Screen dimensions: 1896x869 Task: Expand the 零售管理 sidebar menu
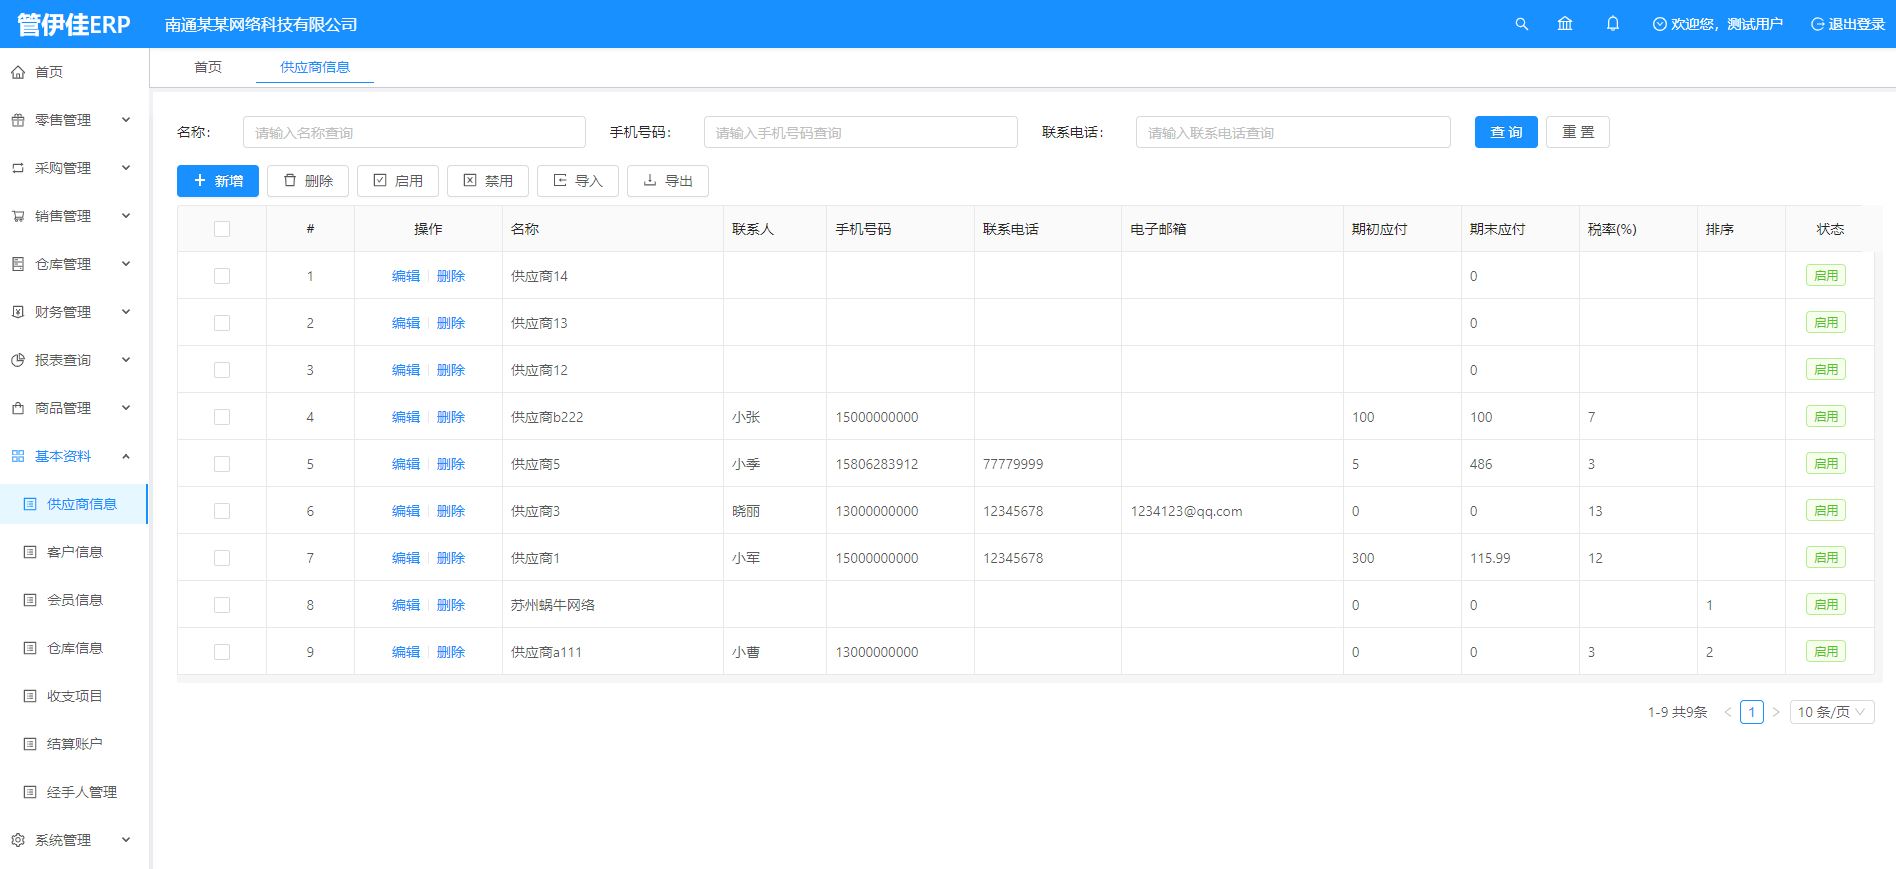tap(70, 120)
